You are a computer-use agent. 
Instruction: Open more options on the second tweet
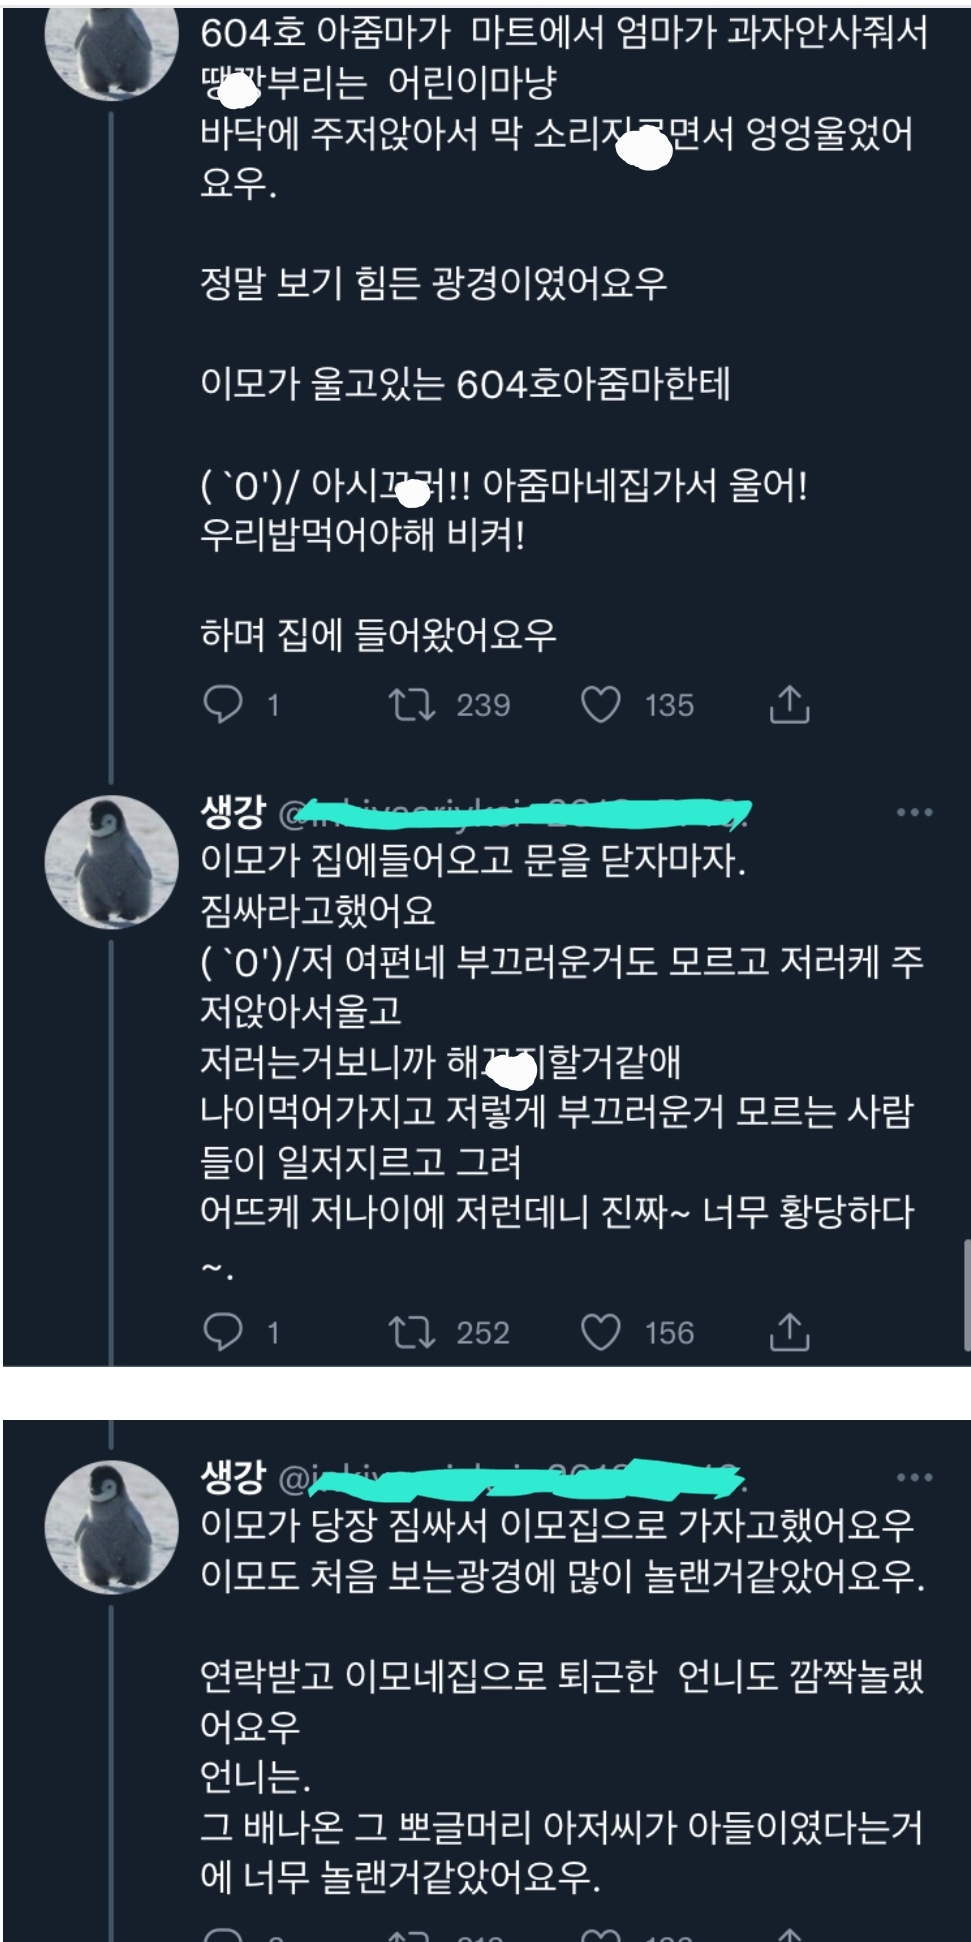(x=914, y=812)
